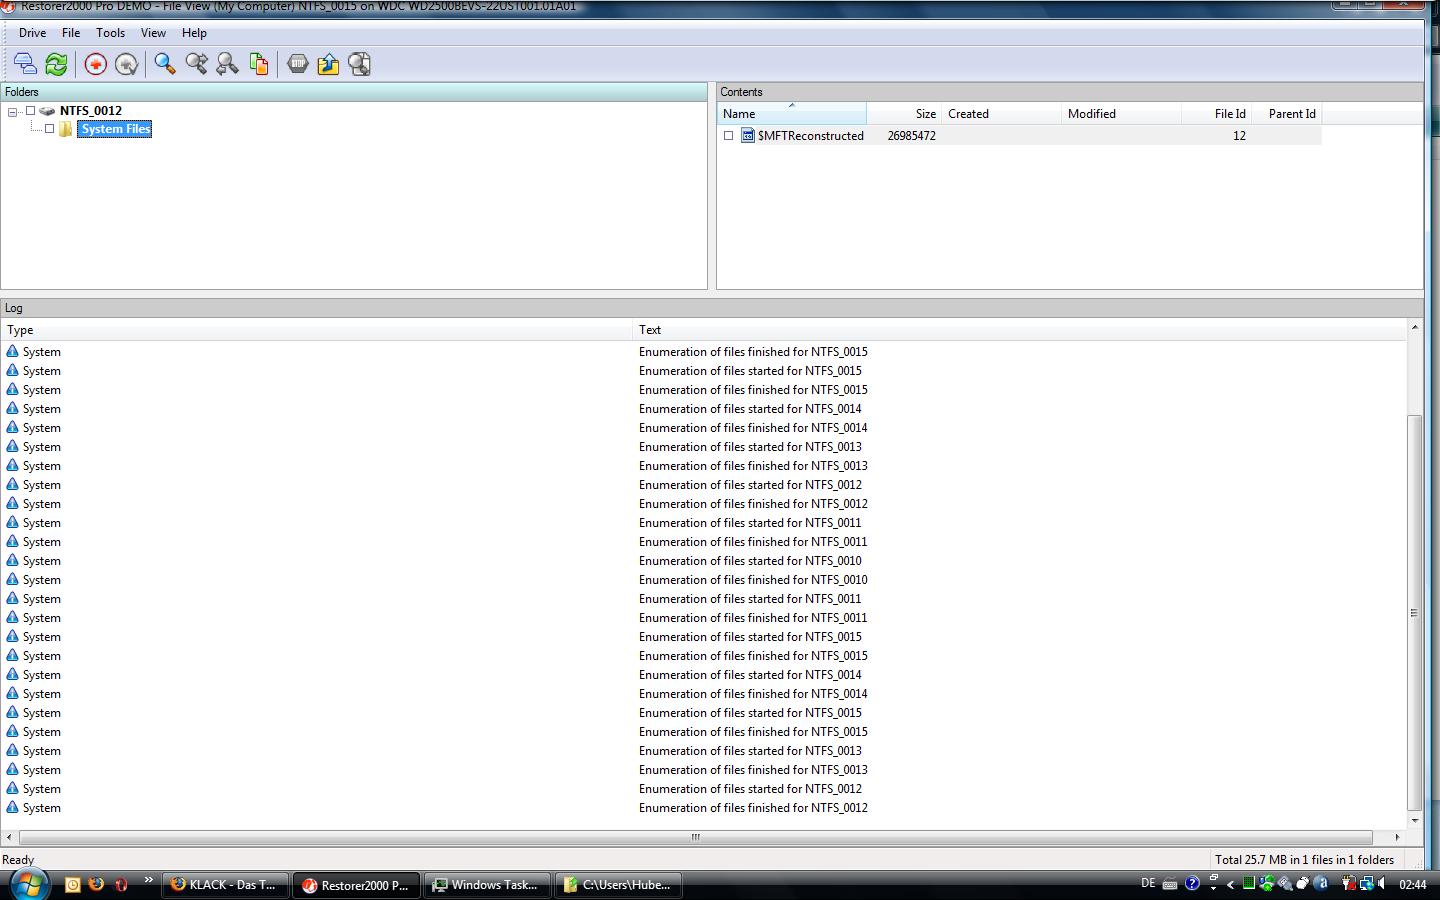This screenshot has width=1440, height=900.
Task: Click the red Recover toolbar icon
Action: pos(95,64)
